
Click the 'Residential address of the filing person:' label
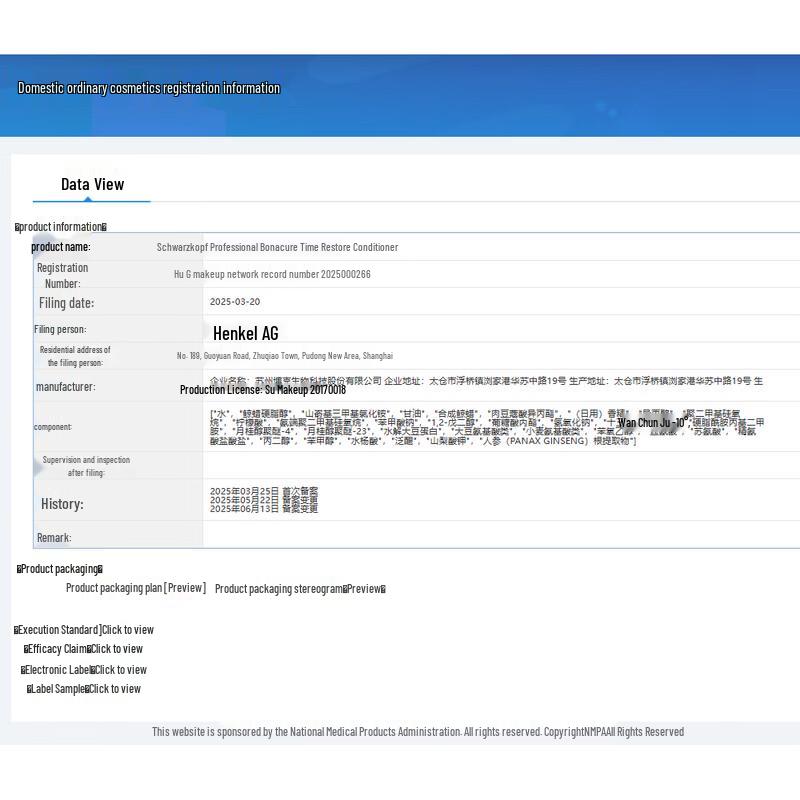coord(75,356)
